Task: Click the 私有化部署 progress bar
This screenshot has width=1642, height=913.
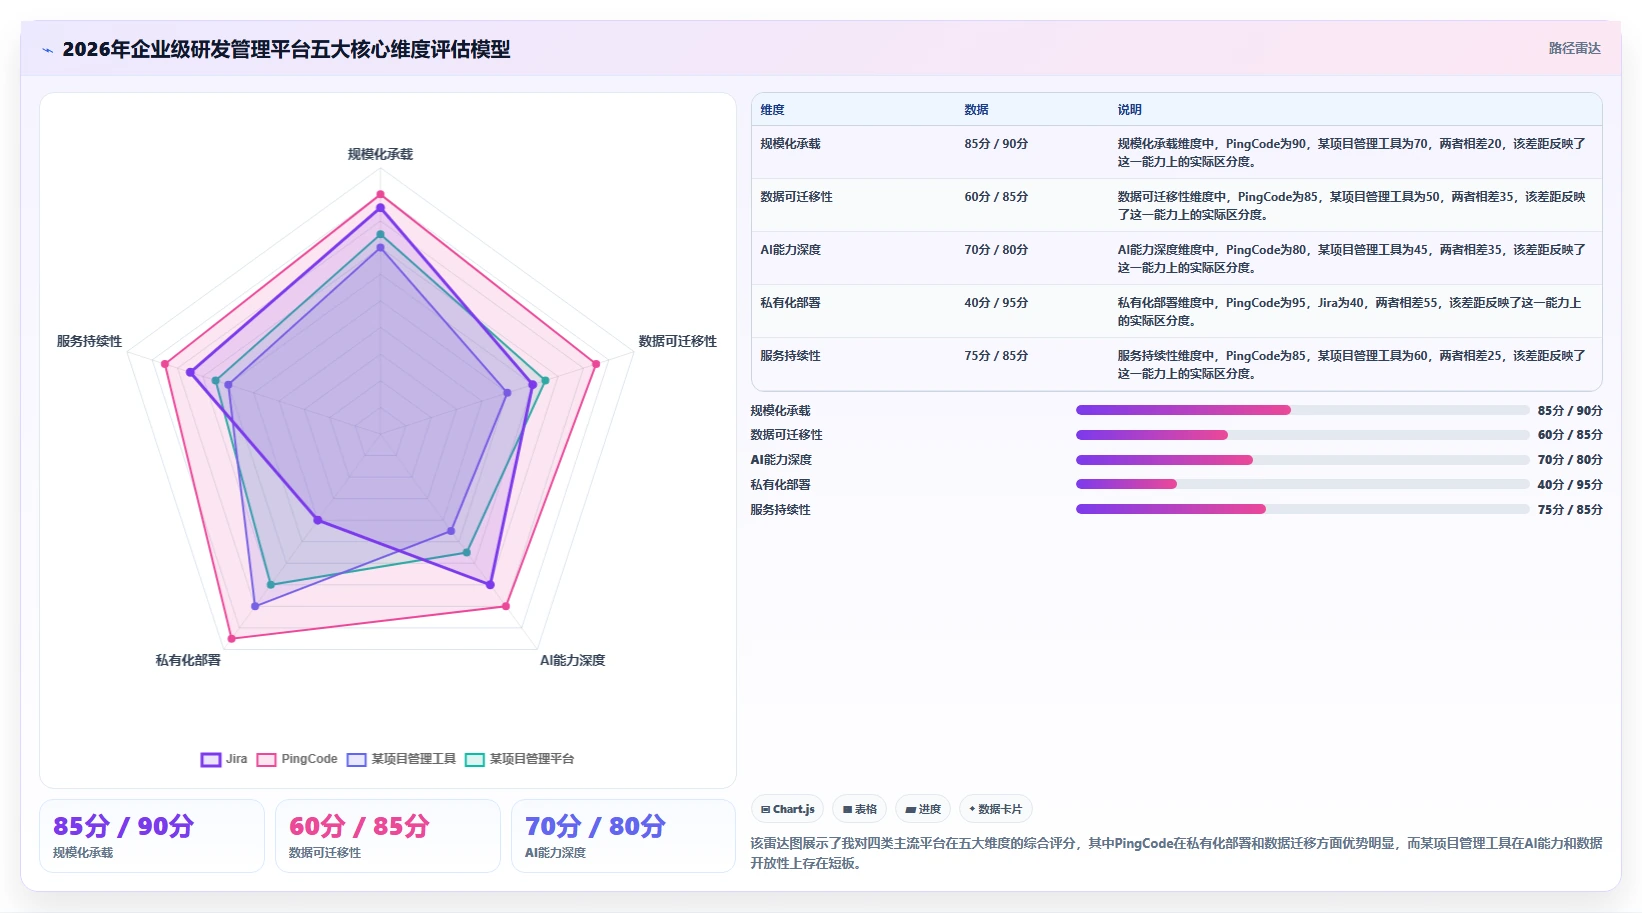Action: [x=1303, y=484]
